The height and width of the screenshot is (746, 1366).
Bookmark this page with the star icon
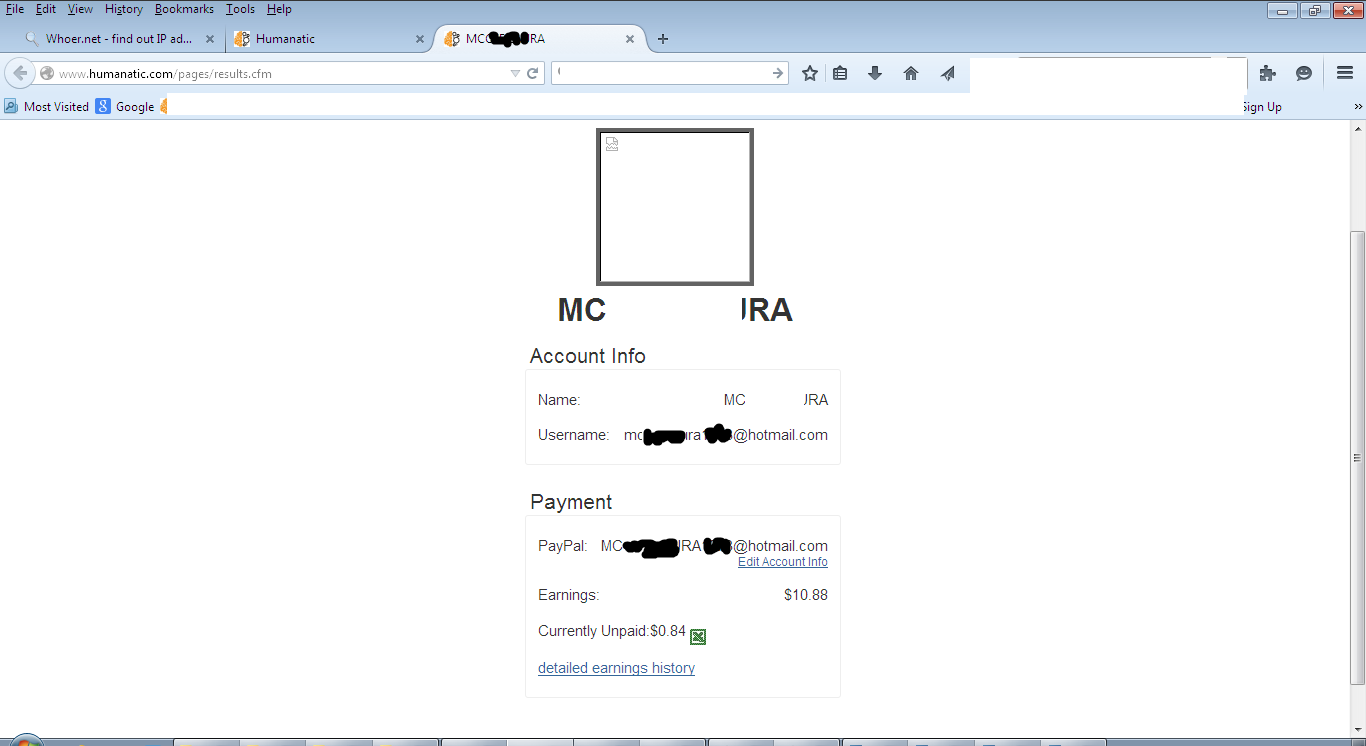pyautogui.click(x=810, y=73)
